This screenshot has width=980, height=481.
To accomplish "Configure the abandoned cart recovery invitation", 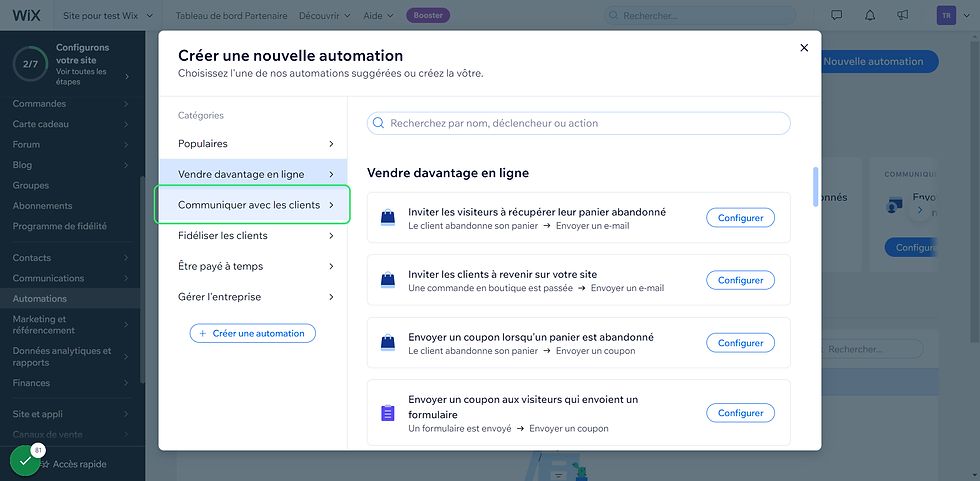I will pyautogui.click(x=740, y=218).
